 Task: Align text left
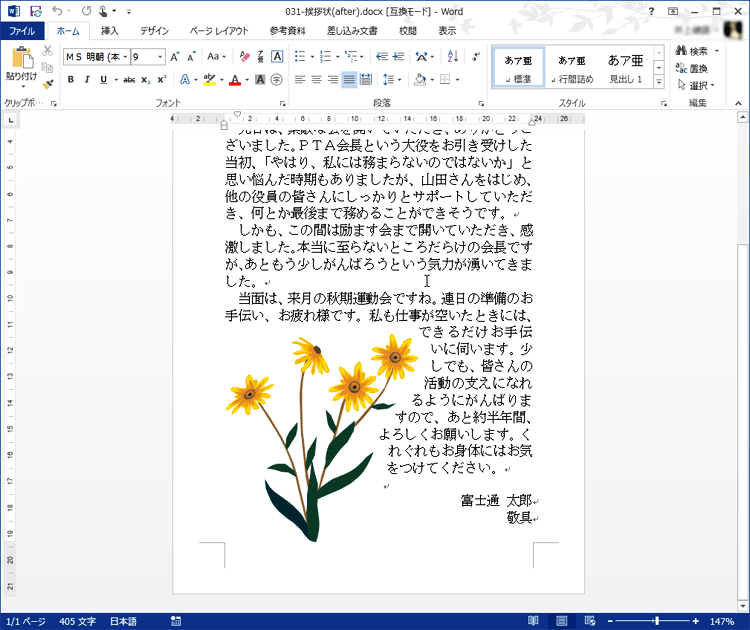[300, 79]
